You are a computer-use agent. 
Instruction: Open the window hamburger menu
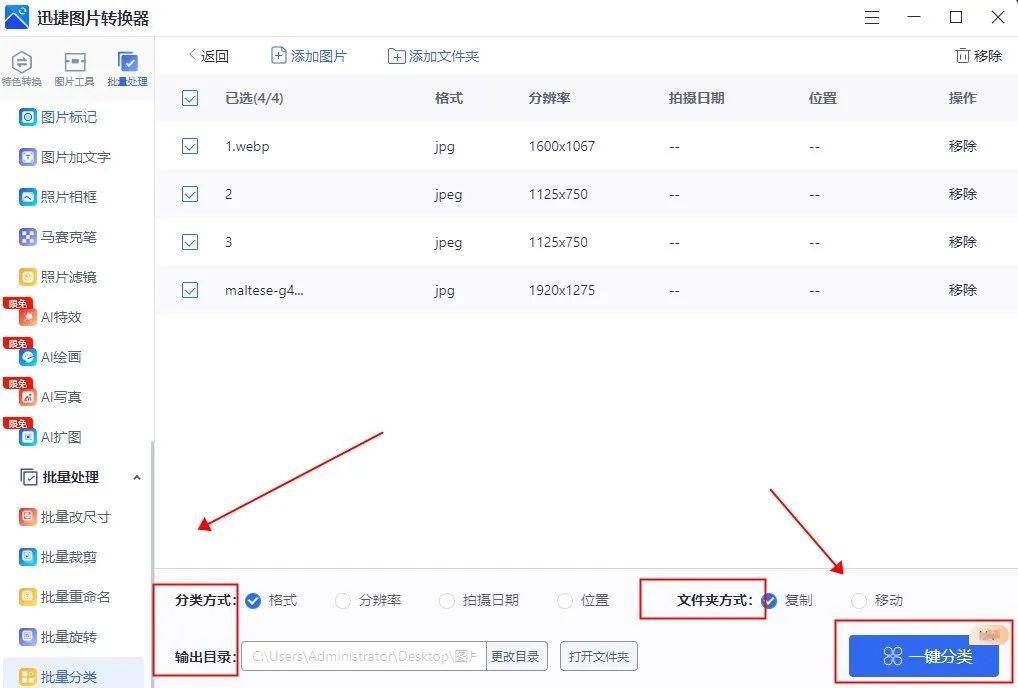point(873,17)
